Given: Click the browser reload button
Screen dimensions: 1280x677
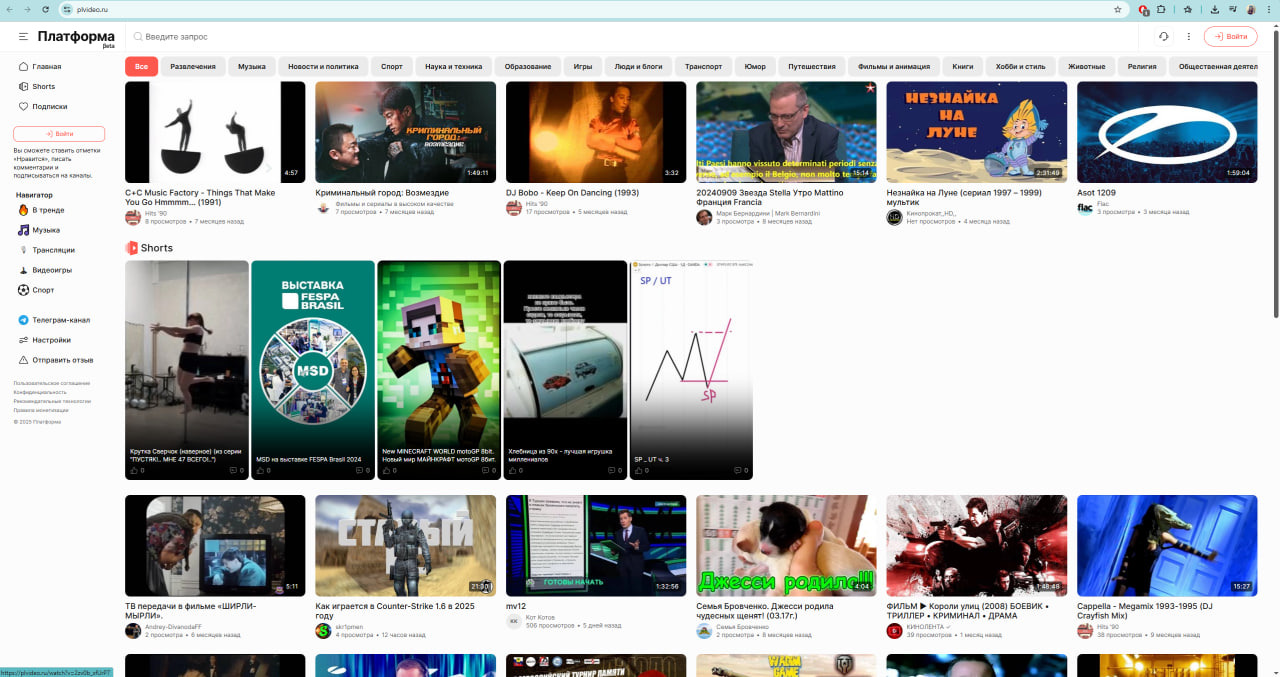Looking at the screenshot, I should [45, 9].
